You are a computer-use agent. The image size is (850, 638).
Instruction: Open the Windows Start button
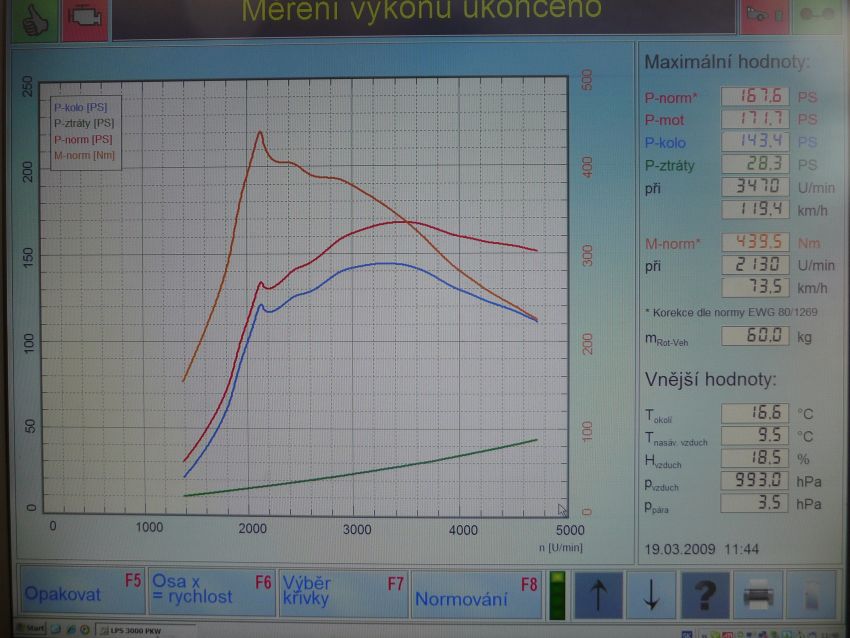tap(31, 629)
